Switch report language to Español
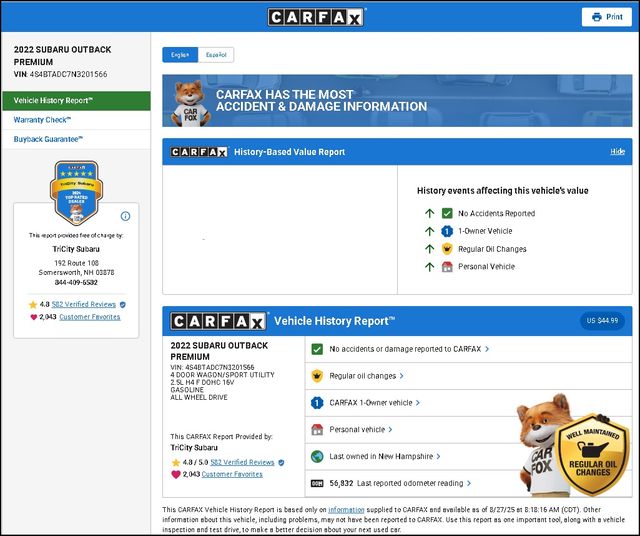Screen dimensions: 640x536 point(216,55)
